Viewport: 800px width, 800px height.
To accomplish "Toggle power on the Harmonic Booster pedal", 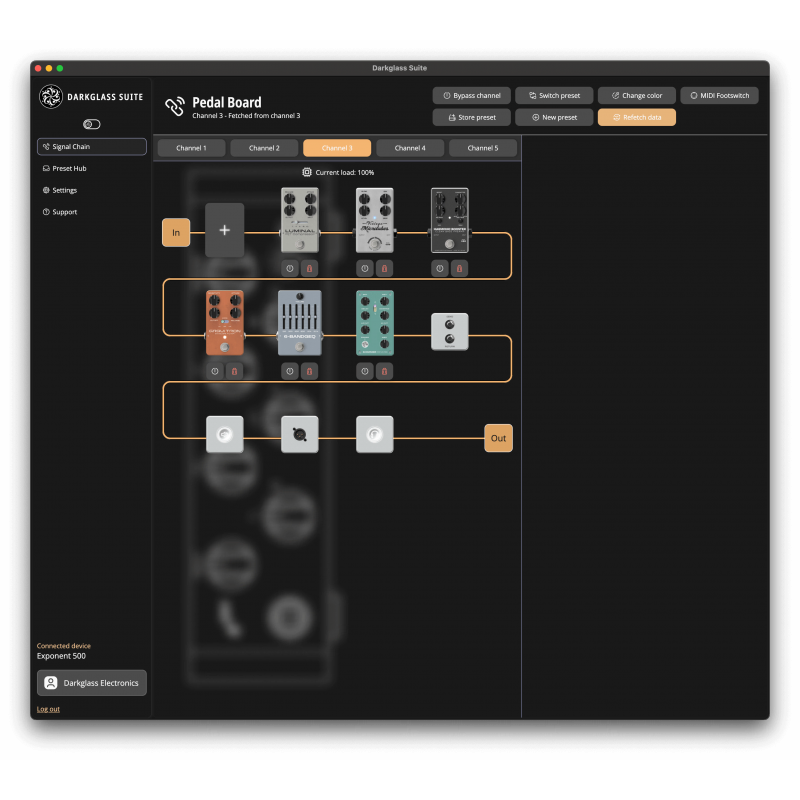I will click(x=440, y=268).
